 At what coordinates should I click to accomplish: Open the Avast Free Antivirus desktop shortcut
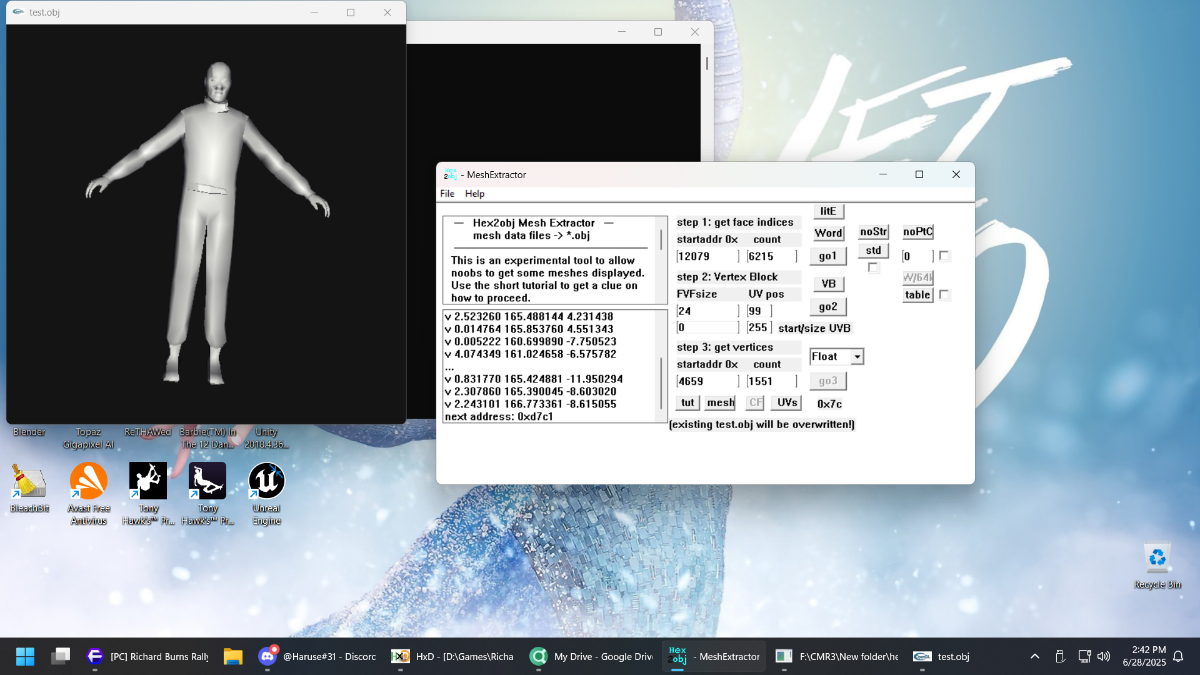click(x=88, y=494)
